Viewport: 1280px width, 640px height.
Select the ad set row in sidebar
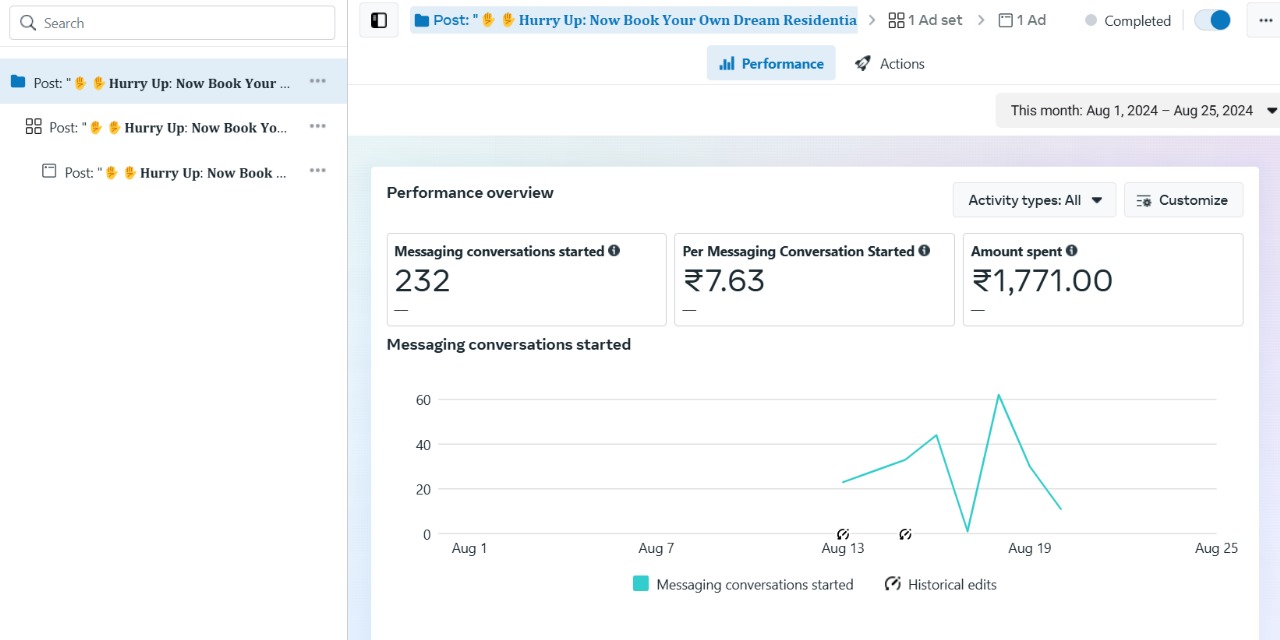click(173, 127)
